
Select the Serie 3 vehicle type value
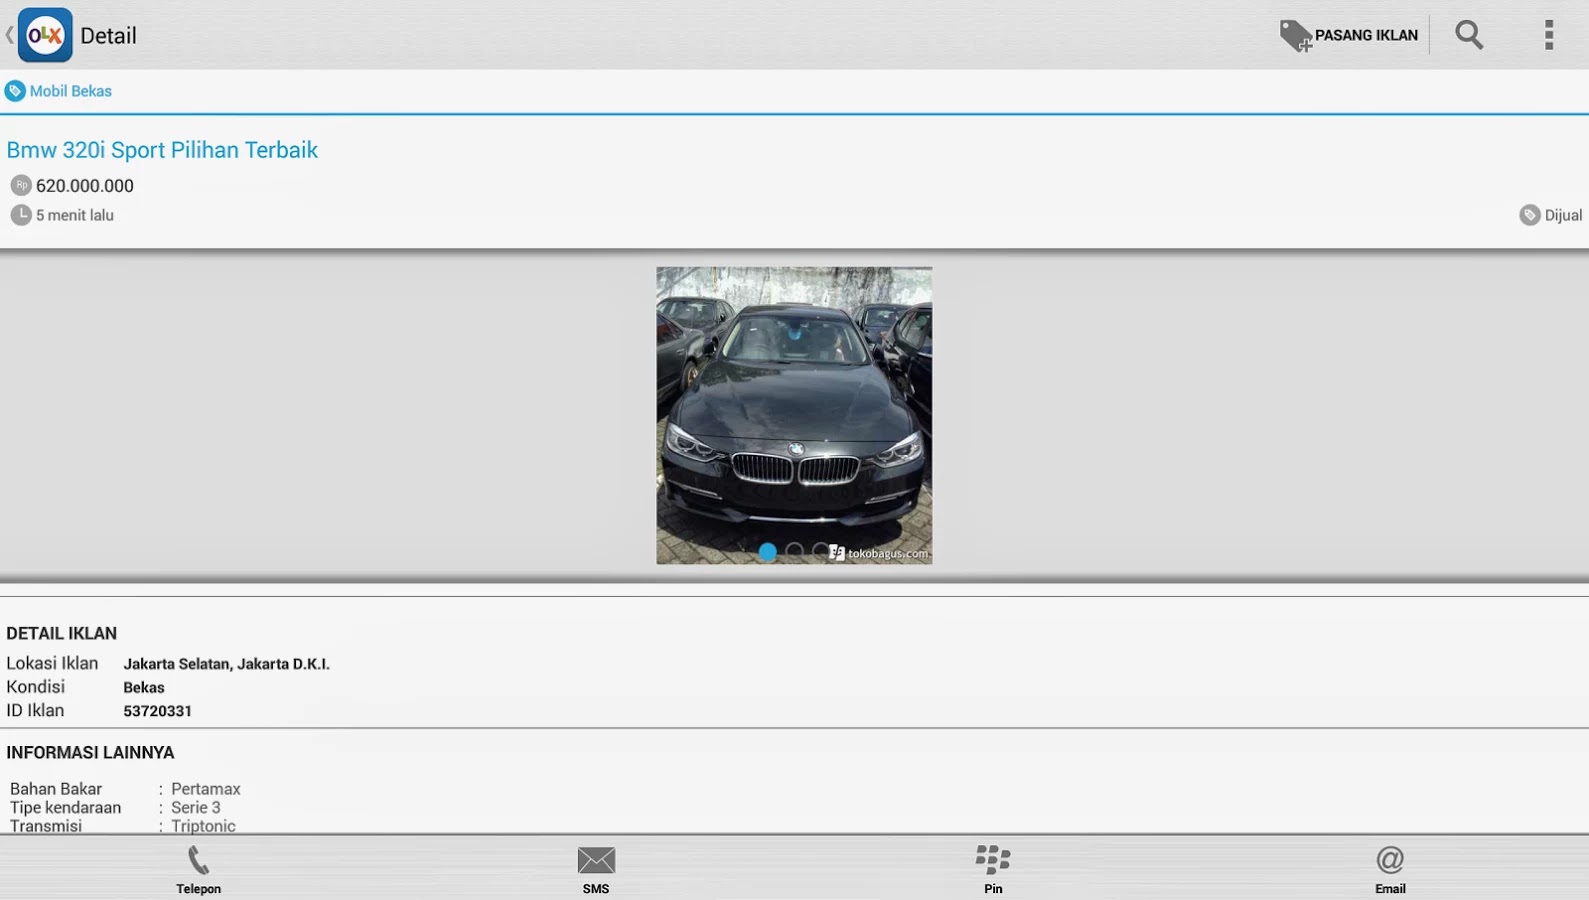[196, 807]
